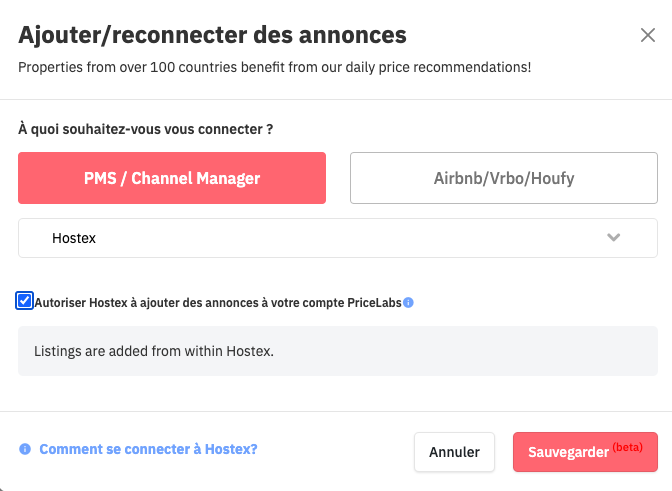Click the info icon before Comment se connecter
The width and height of the screenshot is (672, 491).
(25, 450)
